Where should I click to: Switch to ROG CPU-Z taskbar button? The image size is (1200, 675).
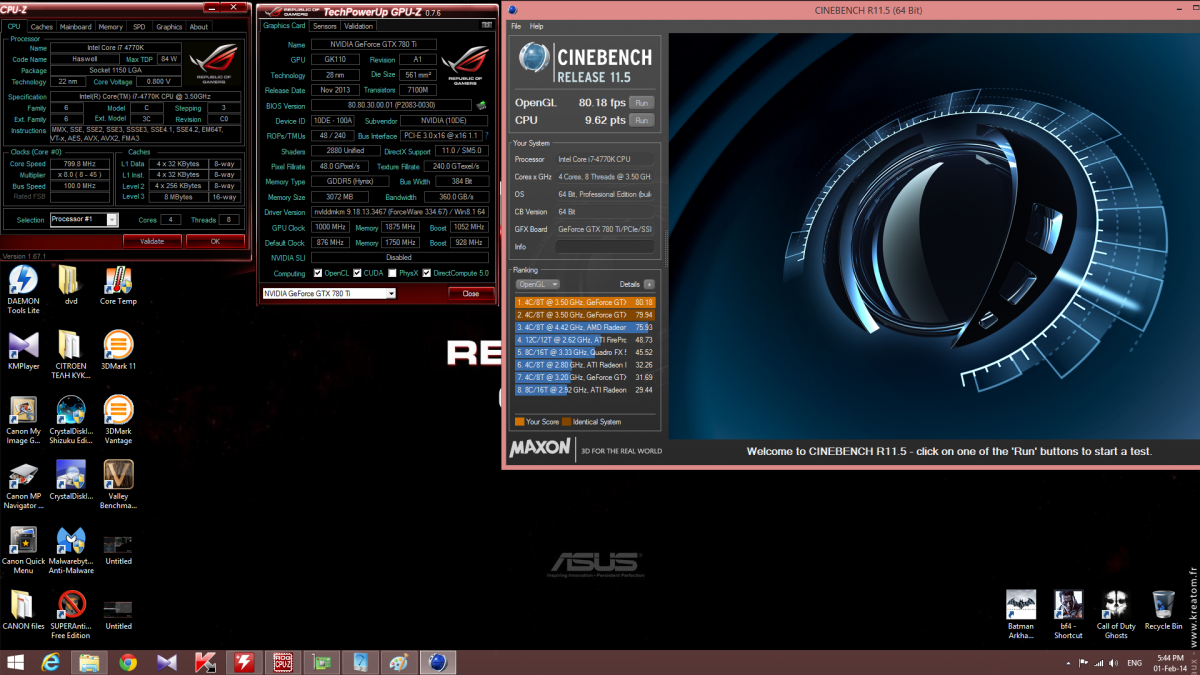tap(282, 662)
